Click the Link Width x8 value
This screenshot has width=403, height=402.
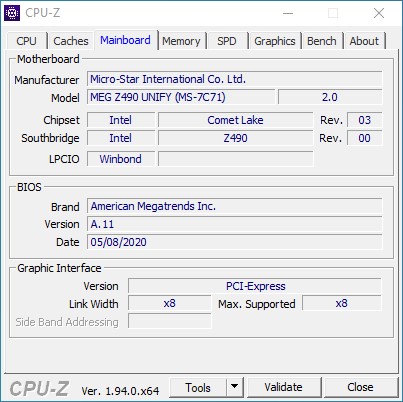click(x=170, y=304)
